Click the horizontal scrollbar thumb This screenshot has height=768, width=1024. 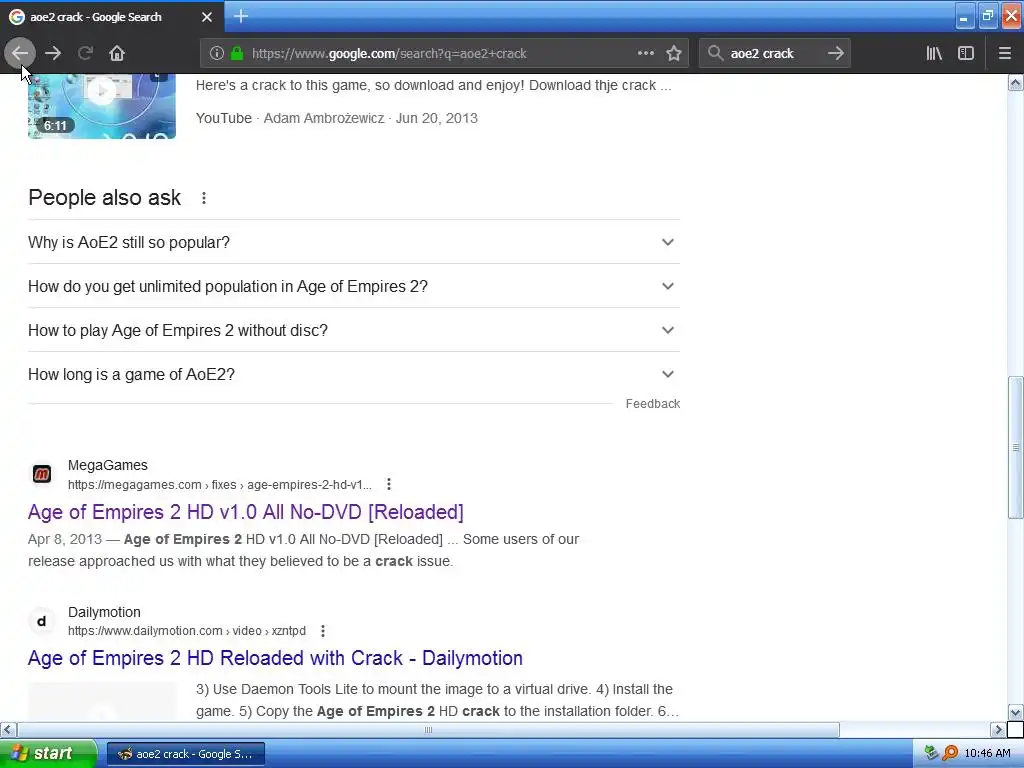[x=428, y=729]
